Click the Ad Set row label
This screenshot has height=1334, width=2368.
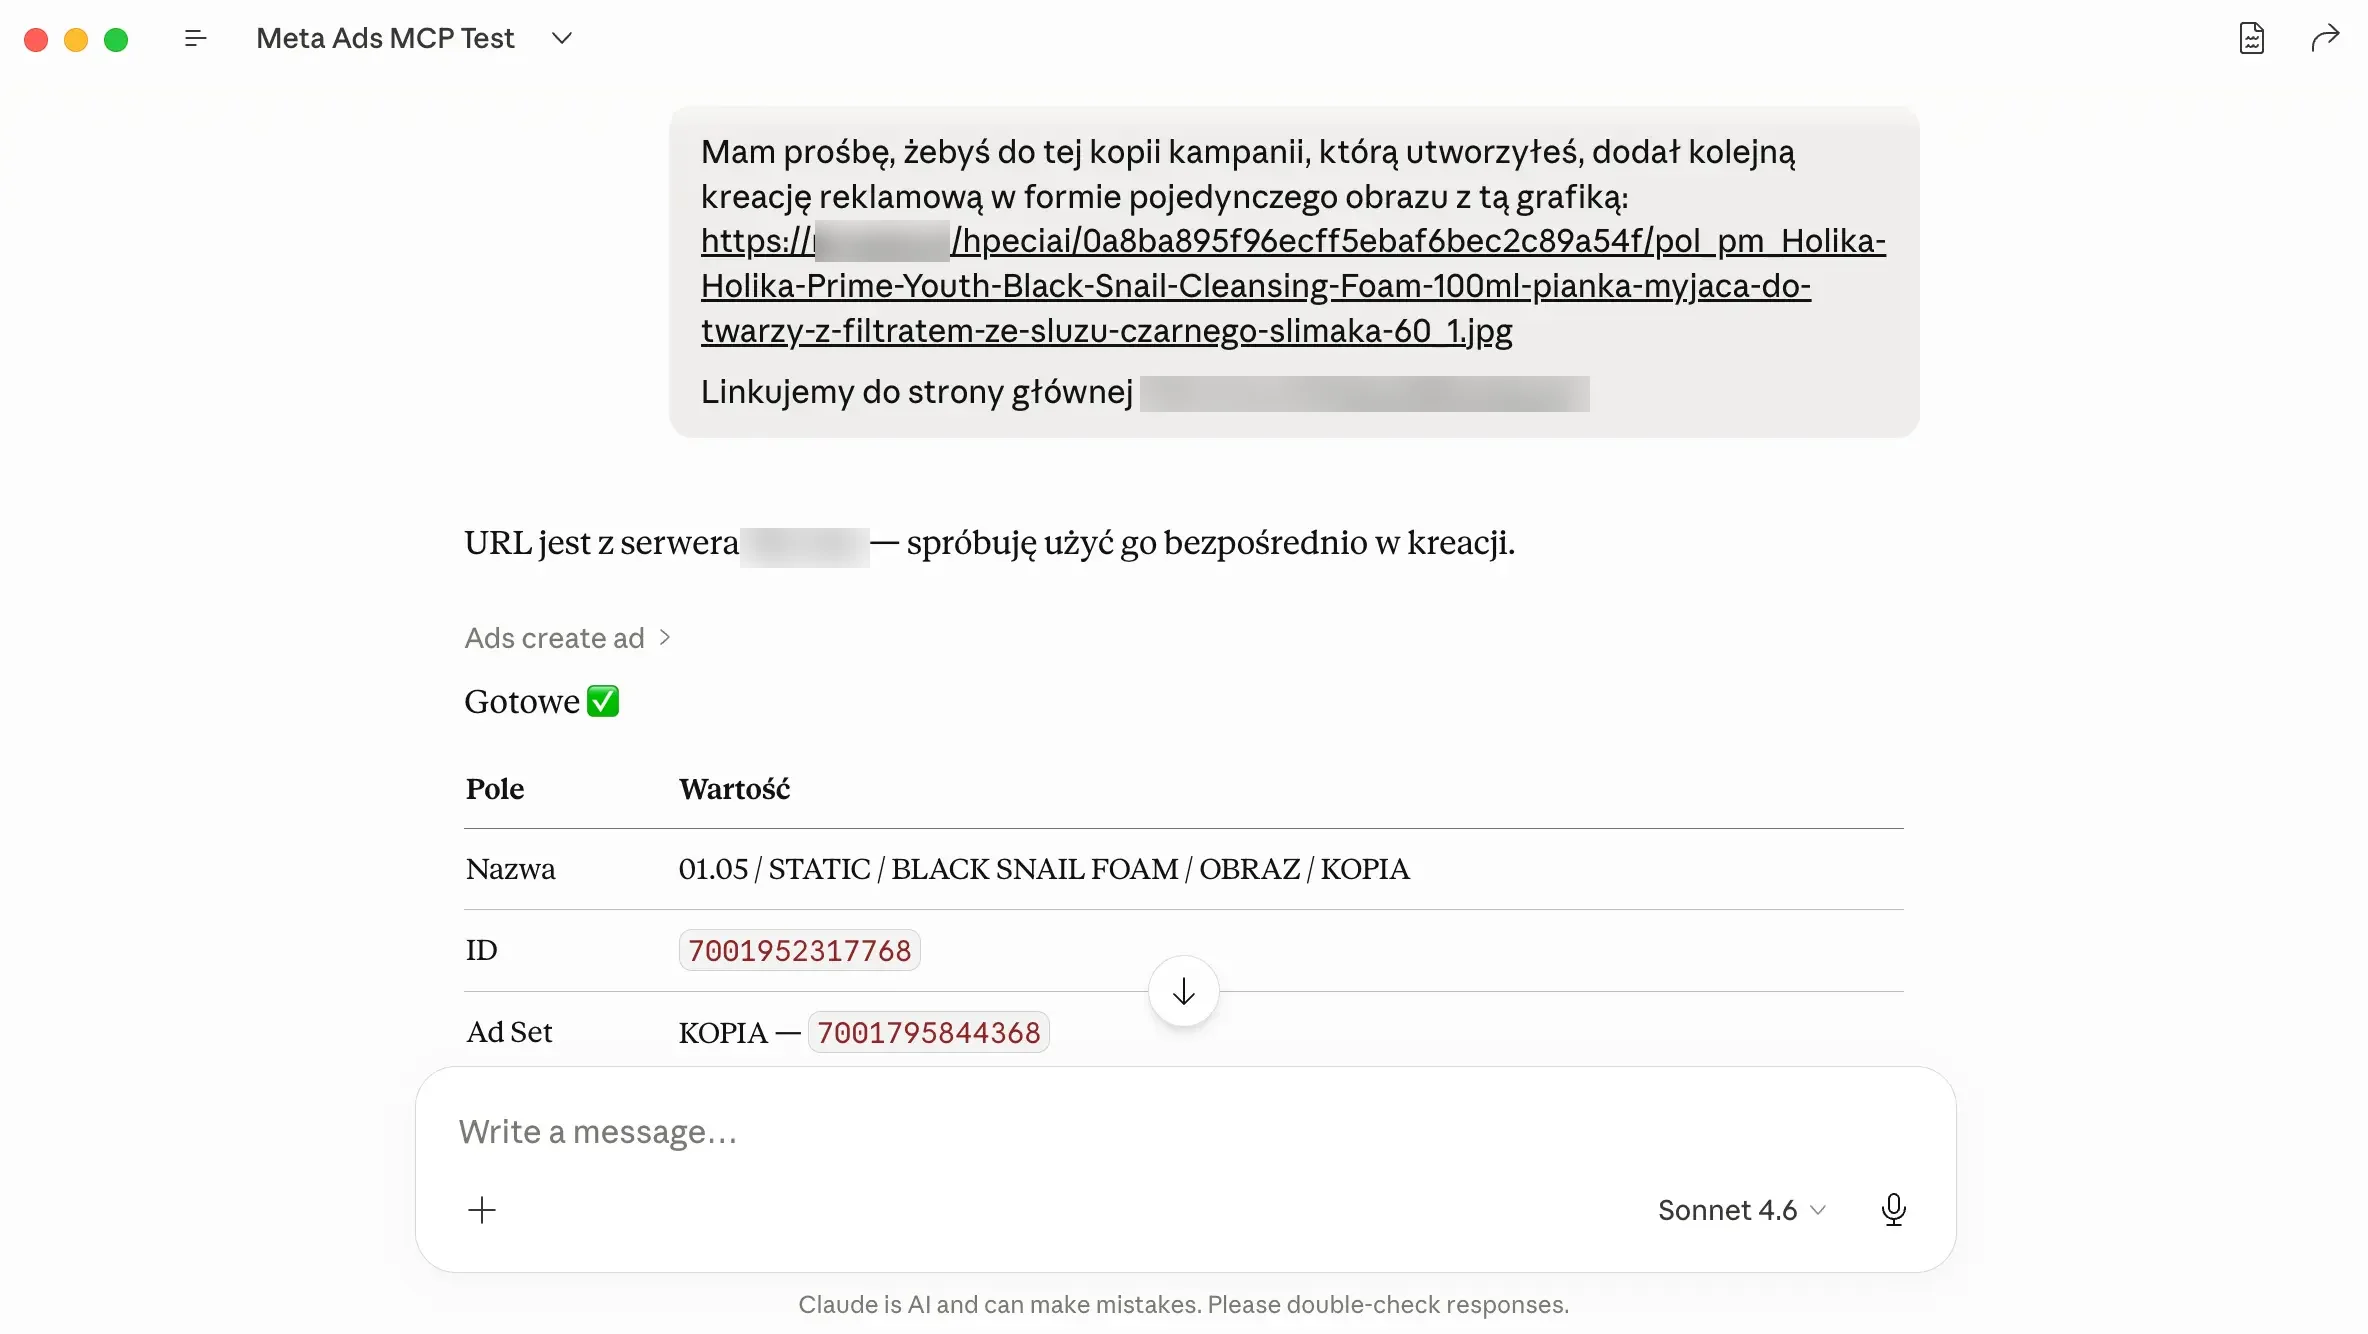click(509, 1032)
